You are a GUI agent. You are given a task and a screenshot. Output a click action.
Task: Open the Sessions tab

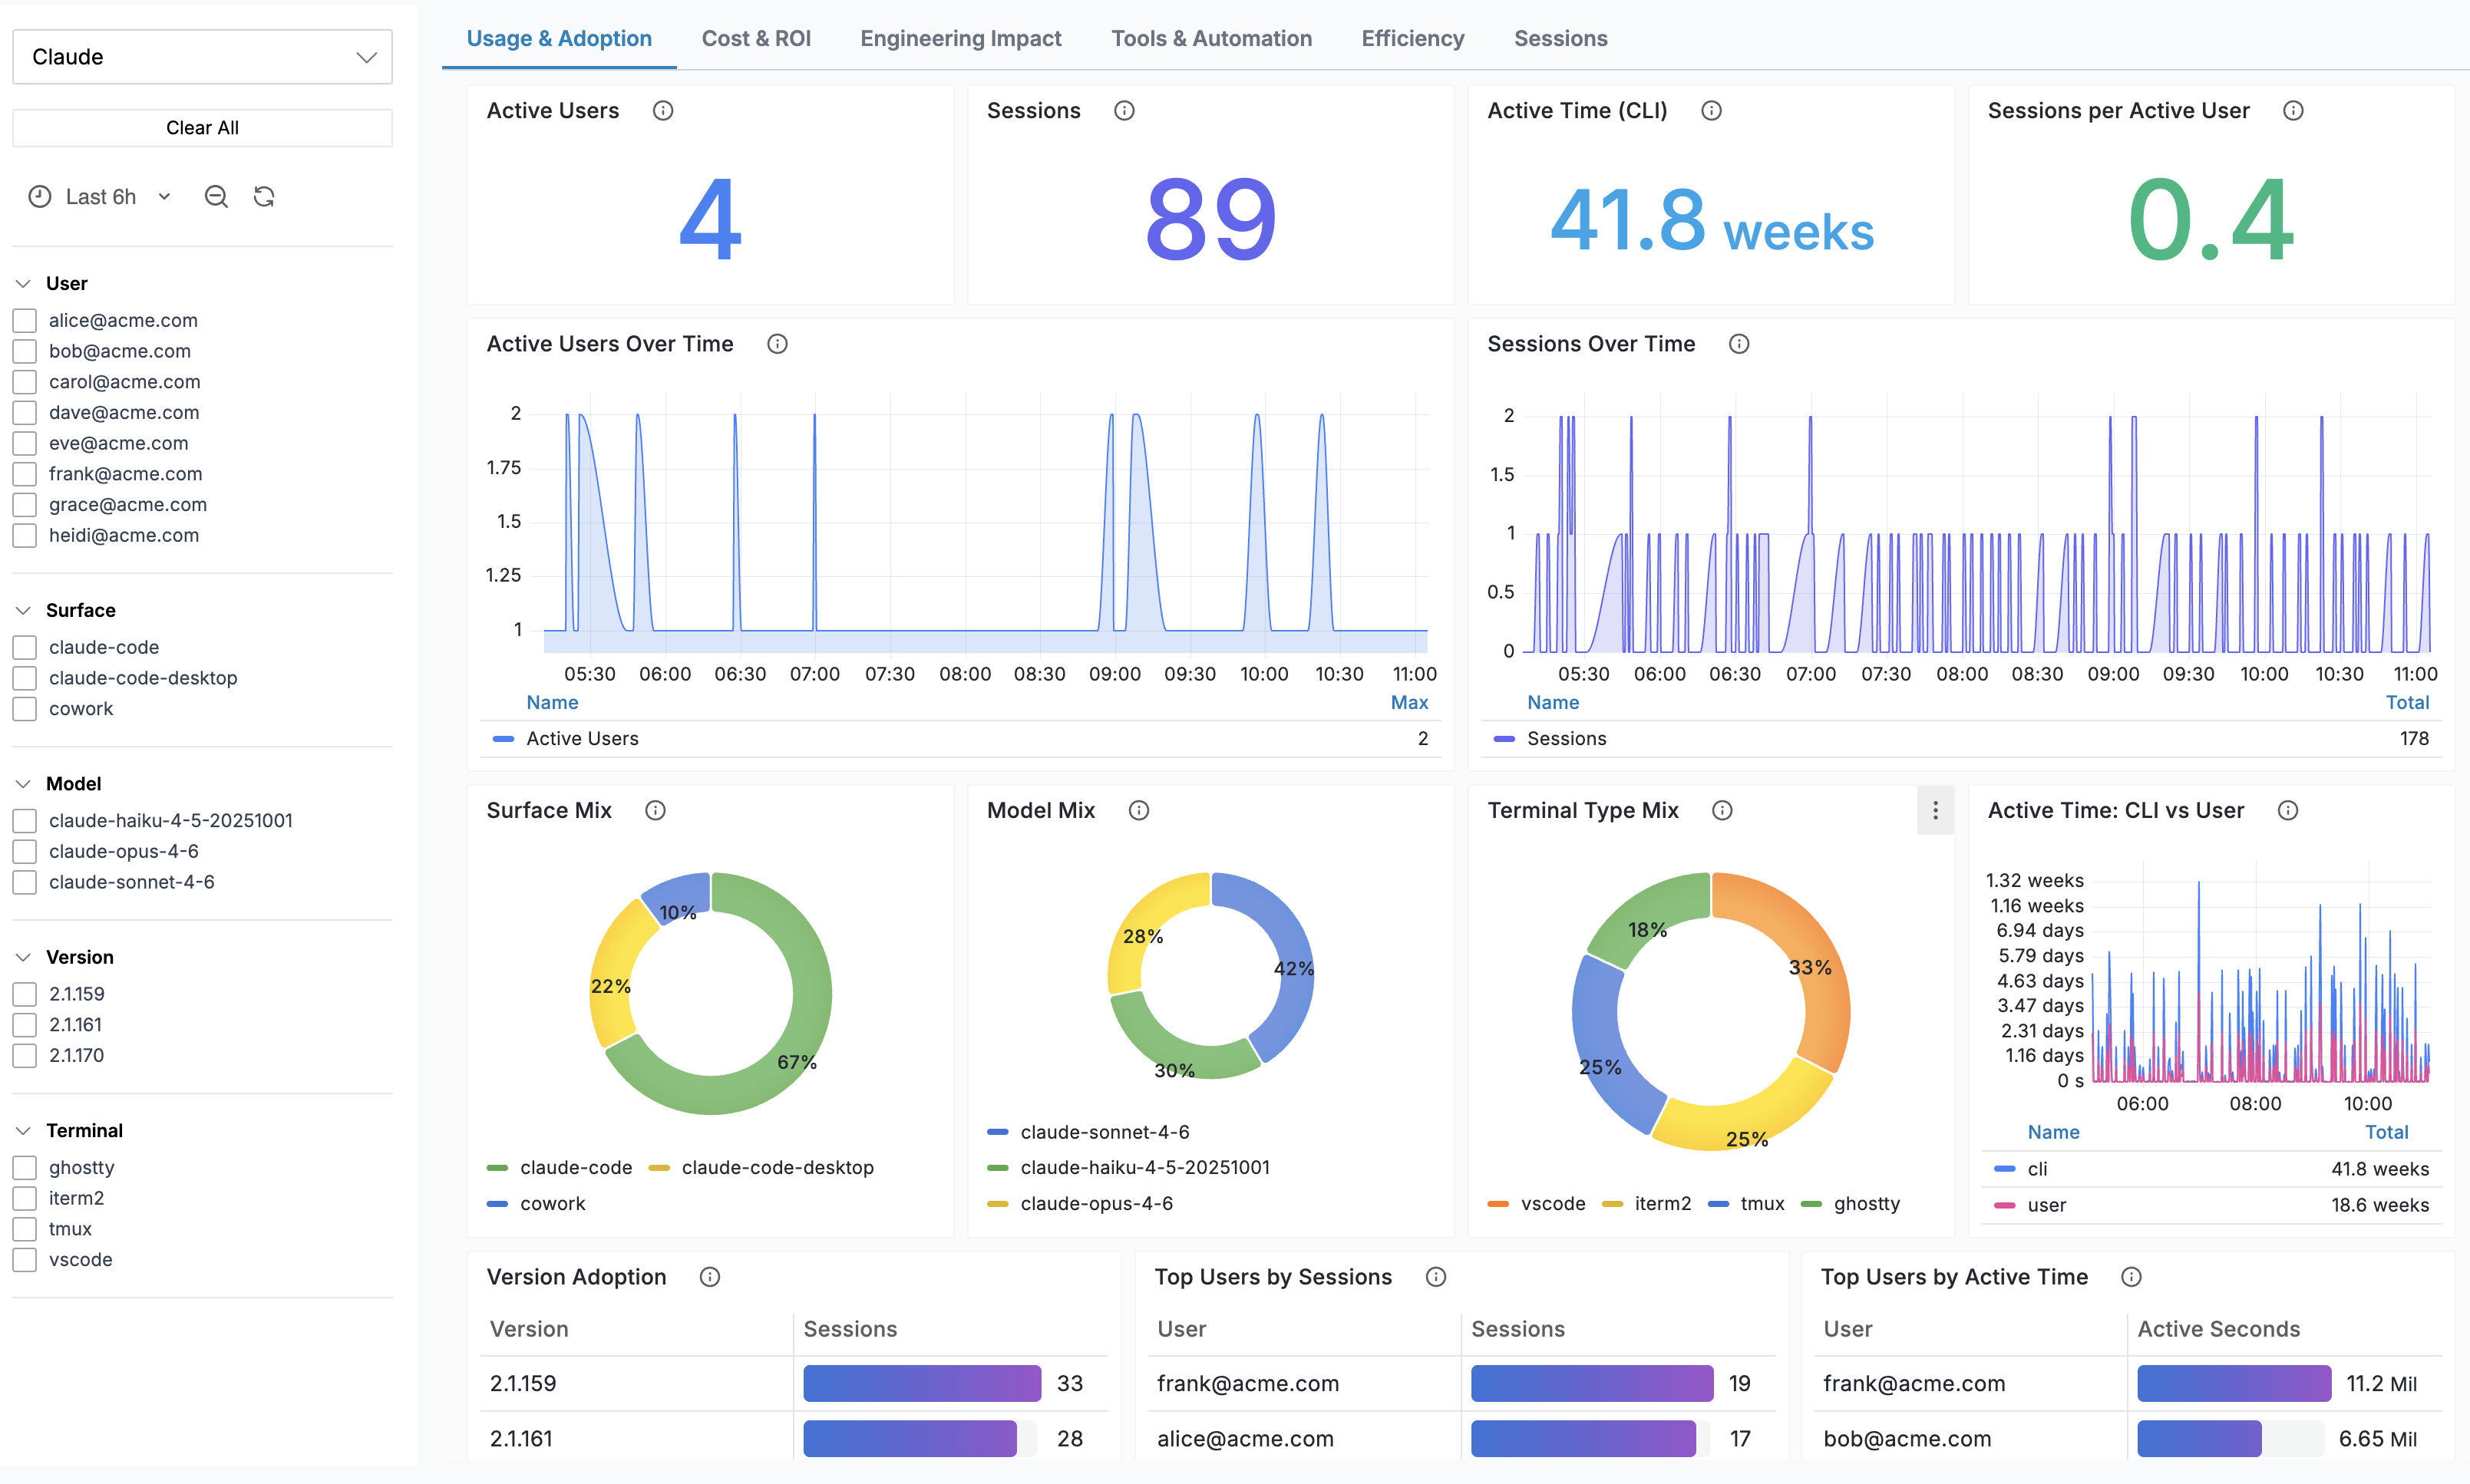coord(1561,39)
